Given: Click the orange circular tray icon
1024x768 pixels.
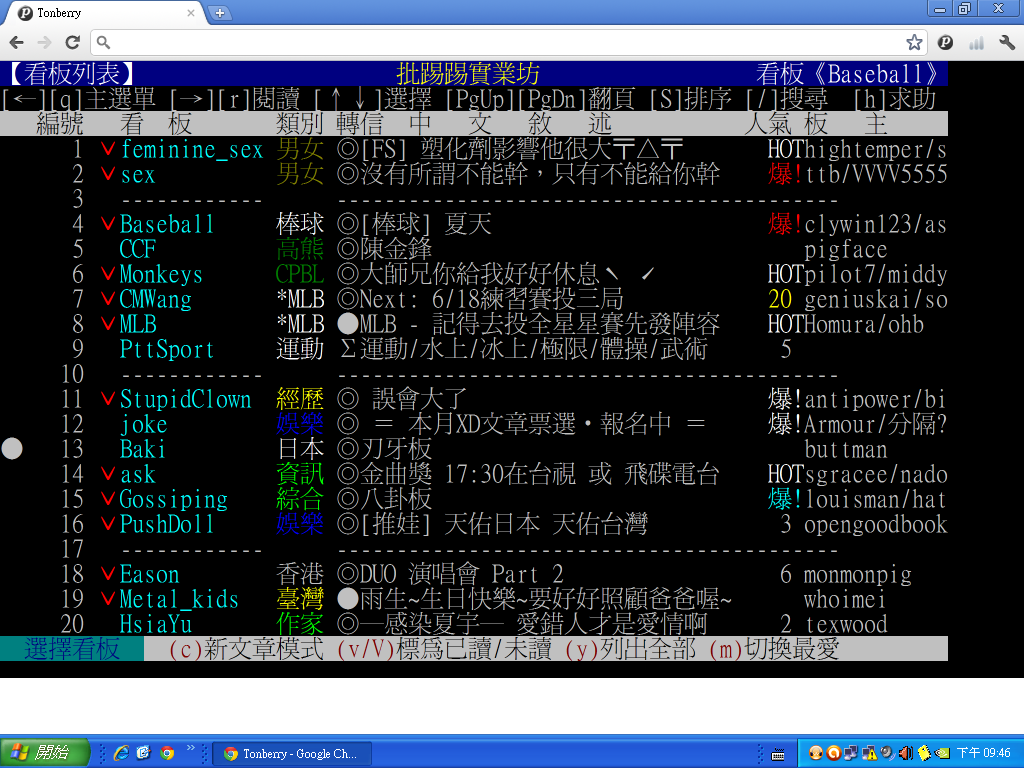Looking at the screenshot, I should (x=833, y=754).
